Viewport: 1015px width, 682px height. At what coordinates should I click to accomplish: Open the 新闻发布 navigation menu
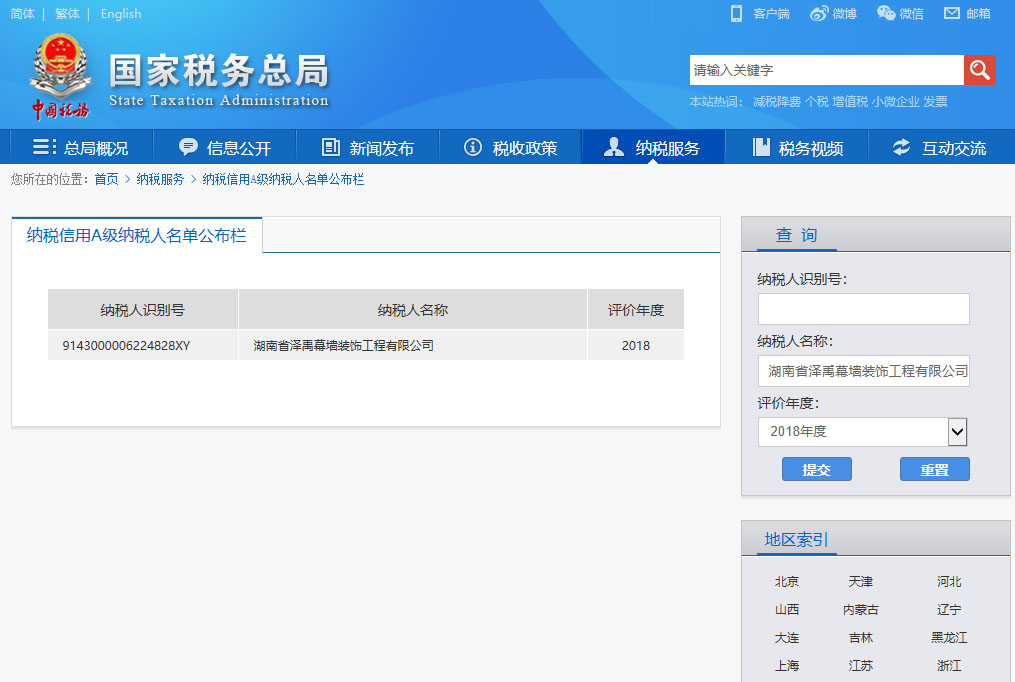(x=367, y=148)
